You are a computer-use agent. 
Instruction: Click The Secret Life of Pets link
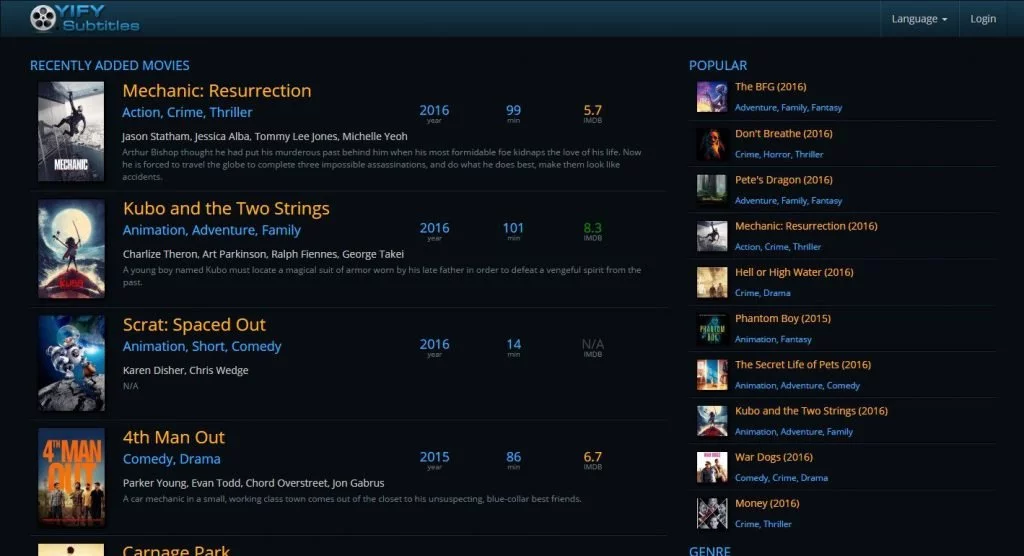click(x=802, y=365)
